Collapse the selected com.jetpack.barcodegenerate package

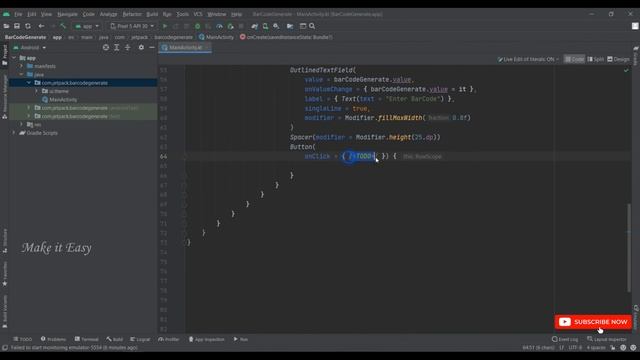pos(29,83)
